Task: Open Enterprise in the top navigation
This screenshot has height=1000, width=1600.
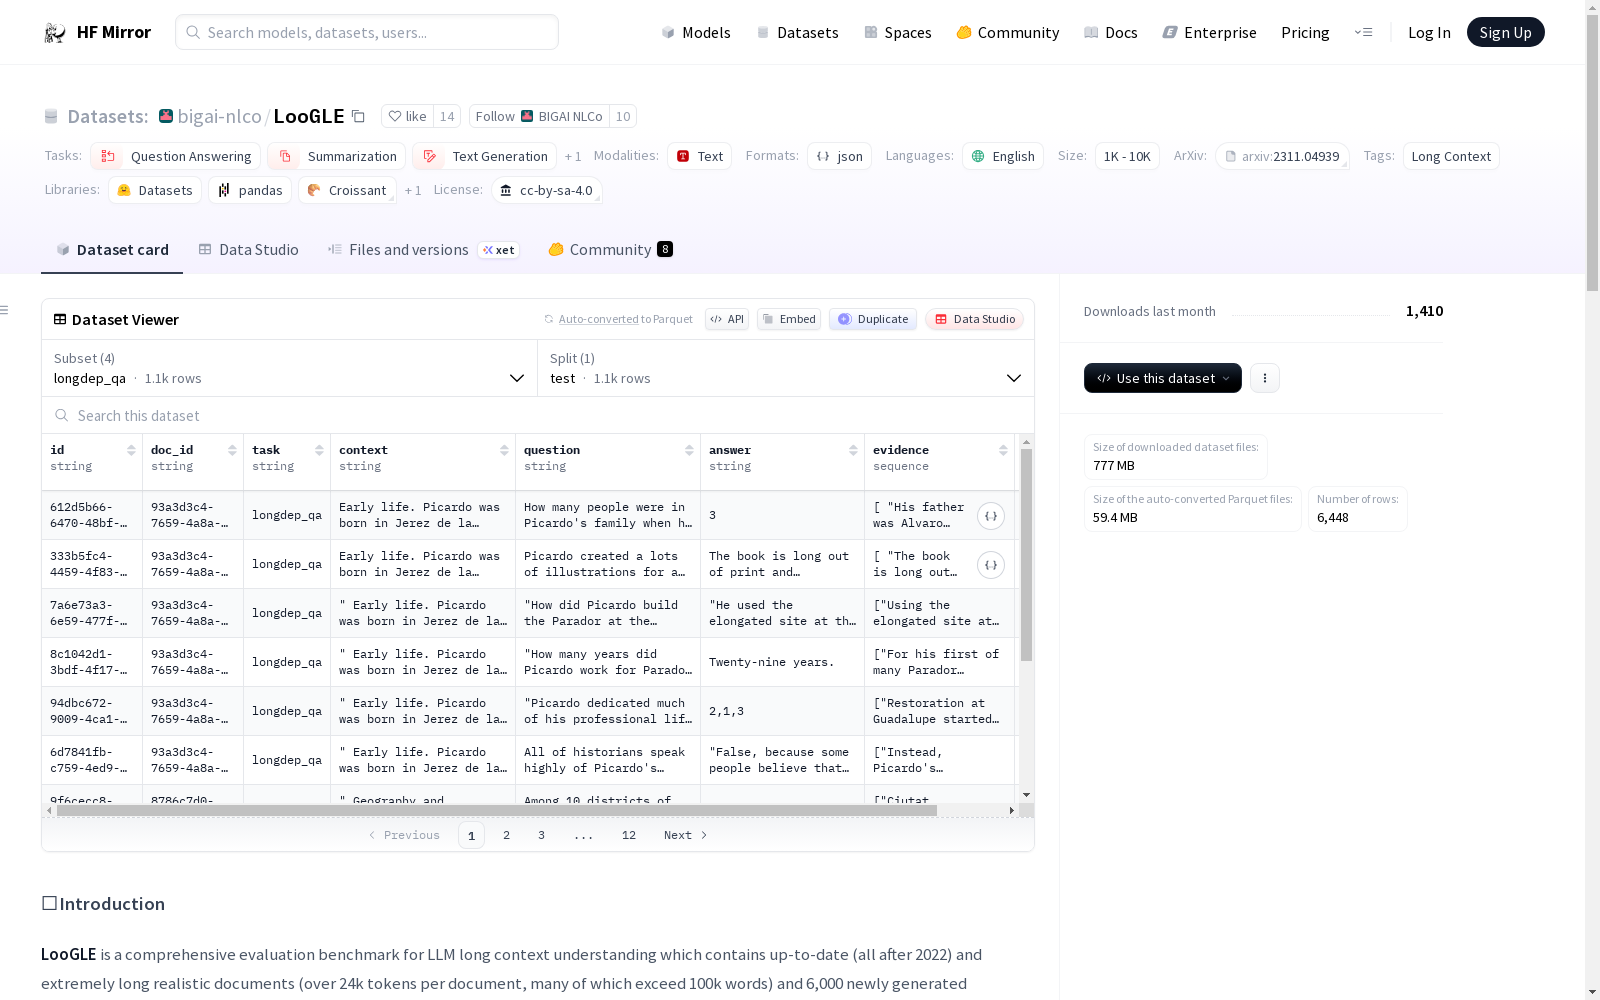Action: click(x=1209, y=32)
